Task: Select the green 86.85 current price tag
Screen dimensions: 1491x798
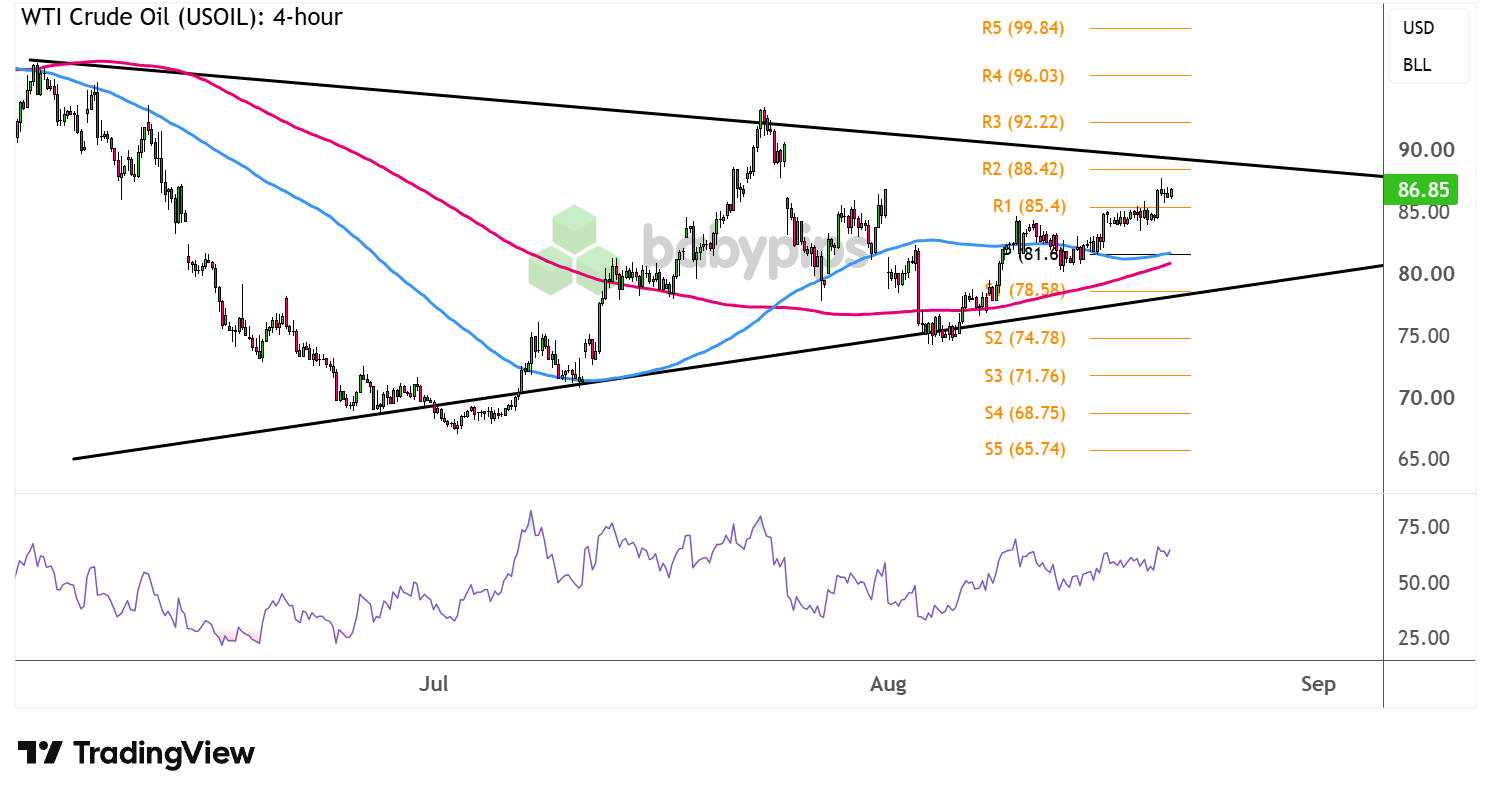Action: 1420,188
